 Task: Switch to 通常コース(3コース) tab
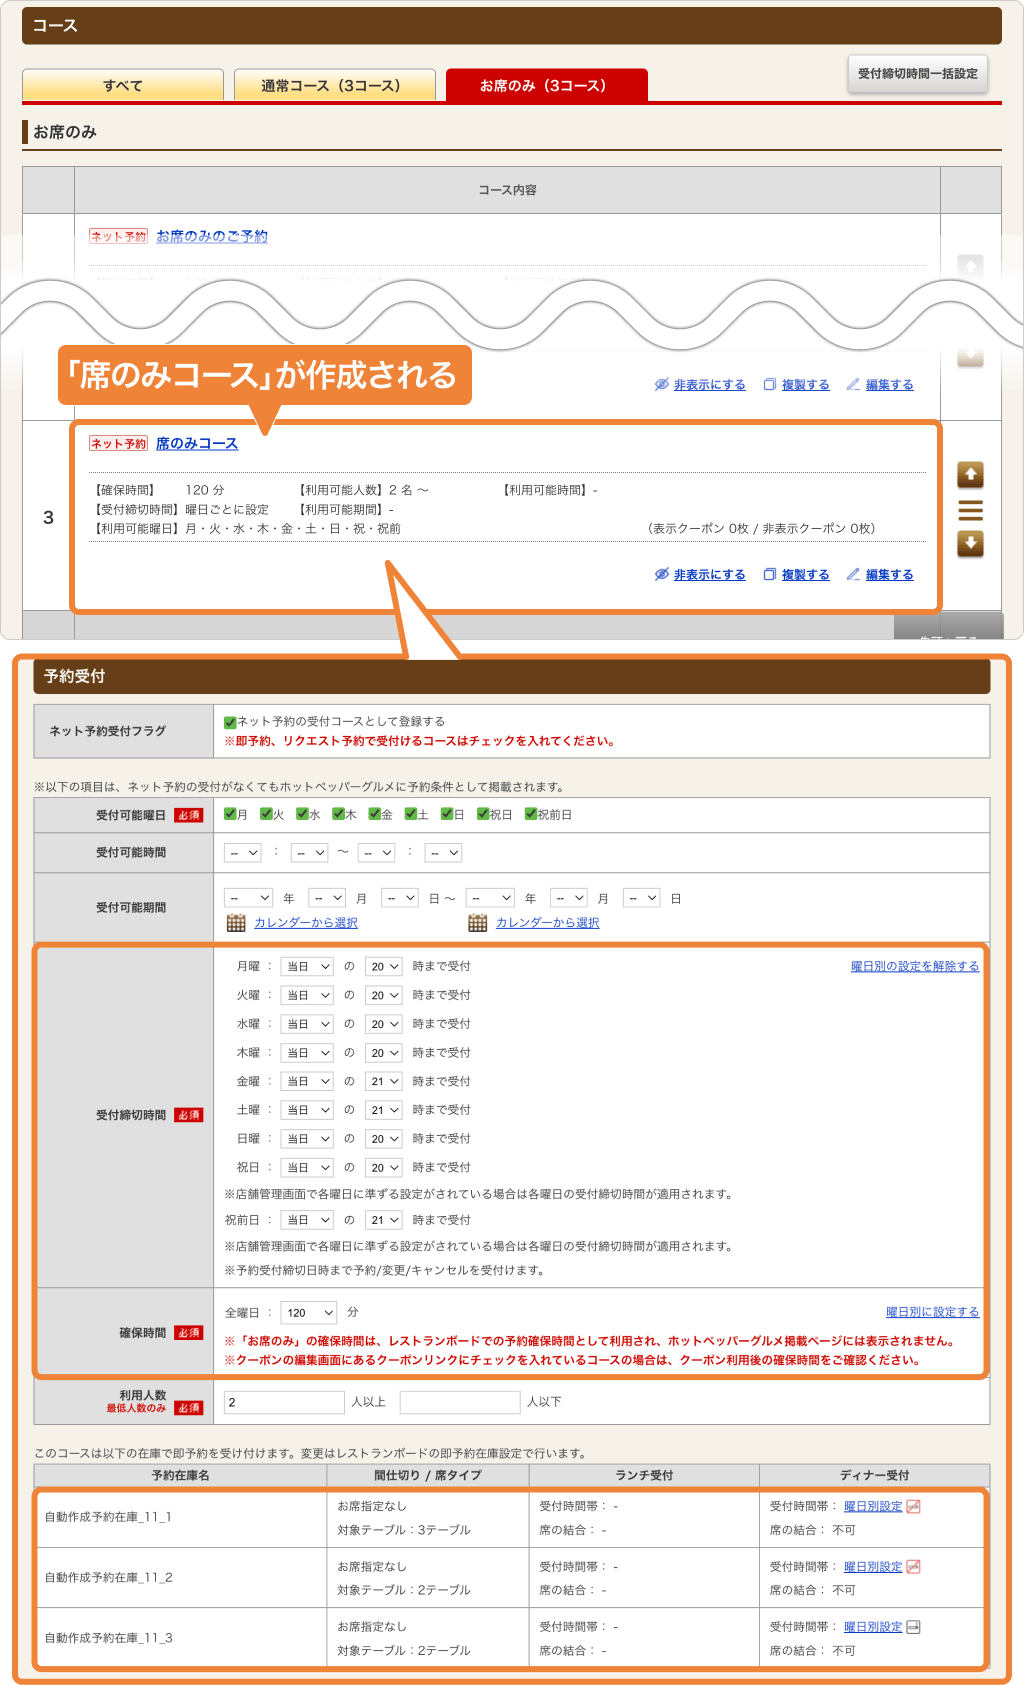335,85
